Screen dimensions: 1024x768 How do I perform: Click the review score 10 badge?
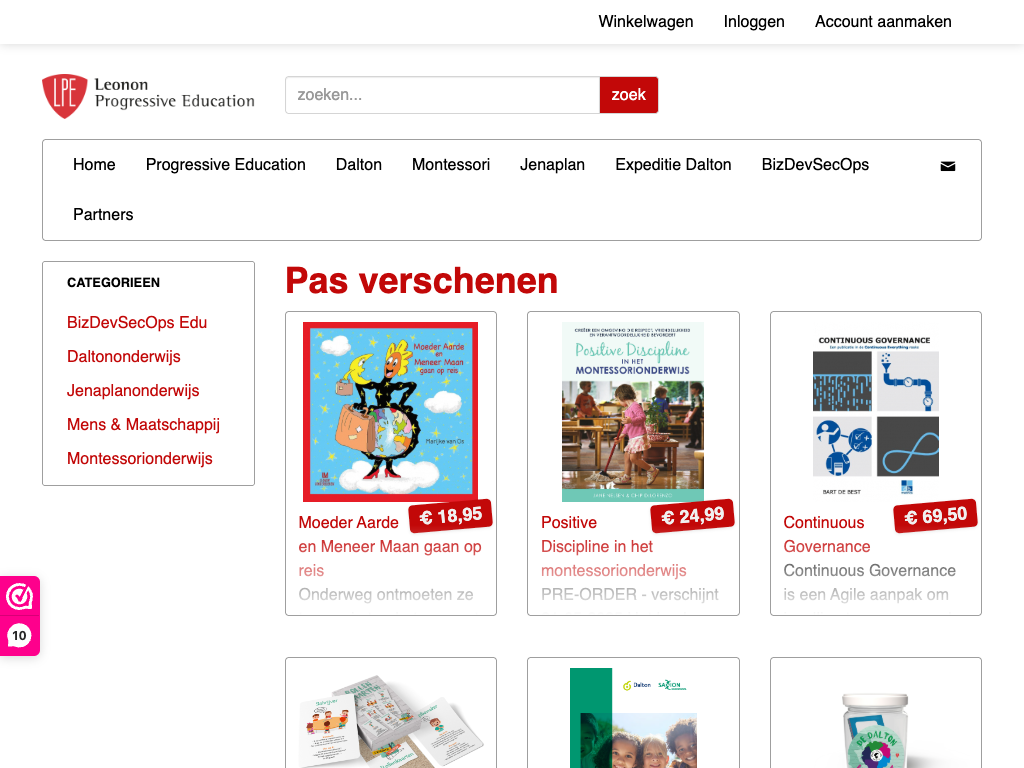point(20,635)
